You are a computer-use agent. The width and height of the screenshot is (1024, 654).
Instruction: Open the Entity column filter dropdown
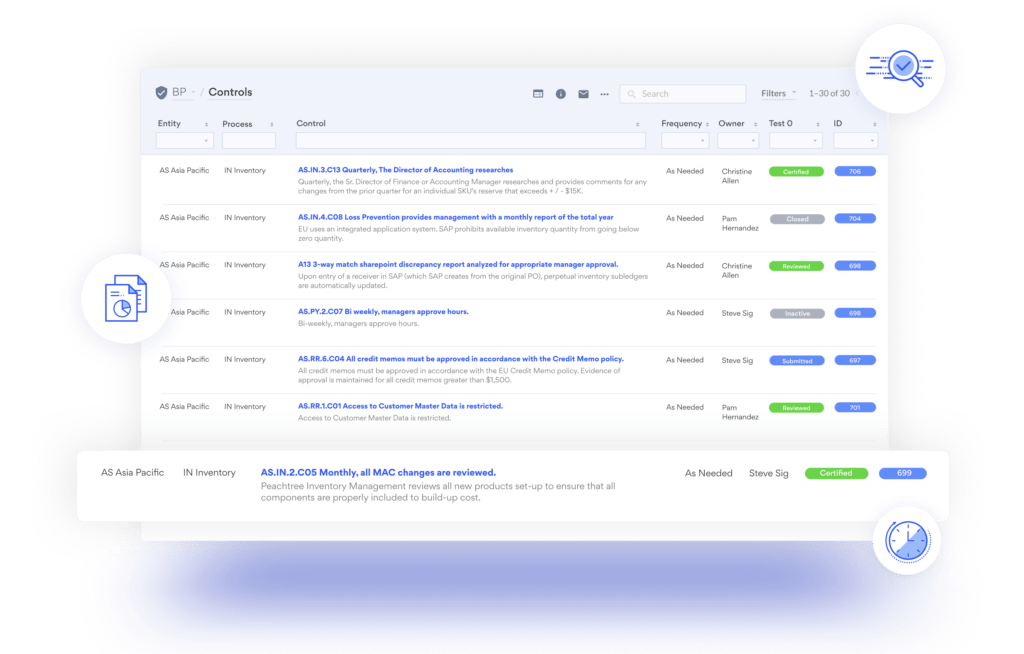[x=184, y=141]
